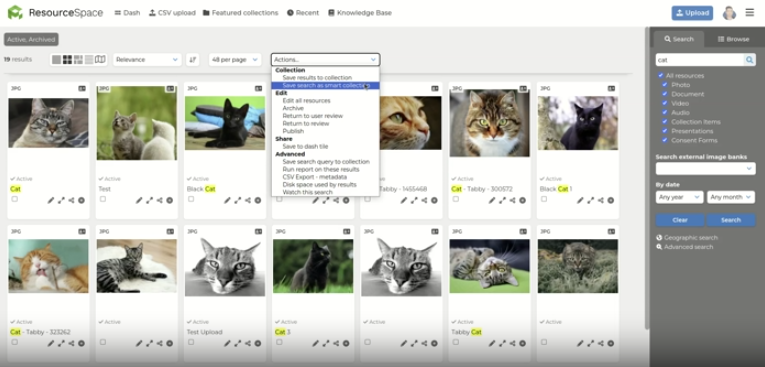
Task: Add 'Test' resource to collection
Action: tap(169, 200)
